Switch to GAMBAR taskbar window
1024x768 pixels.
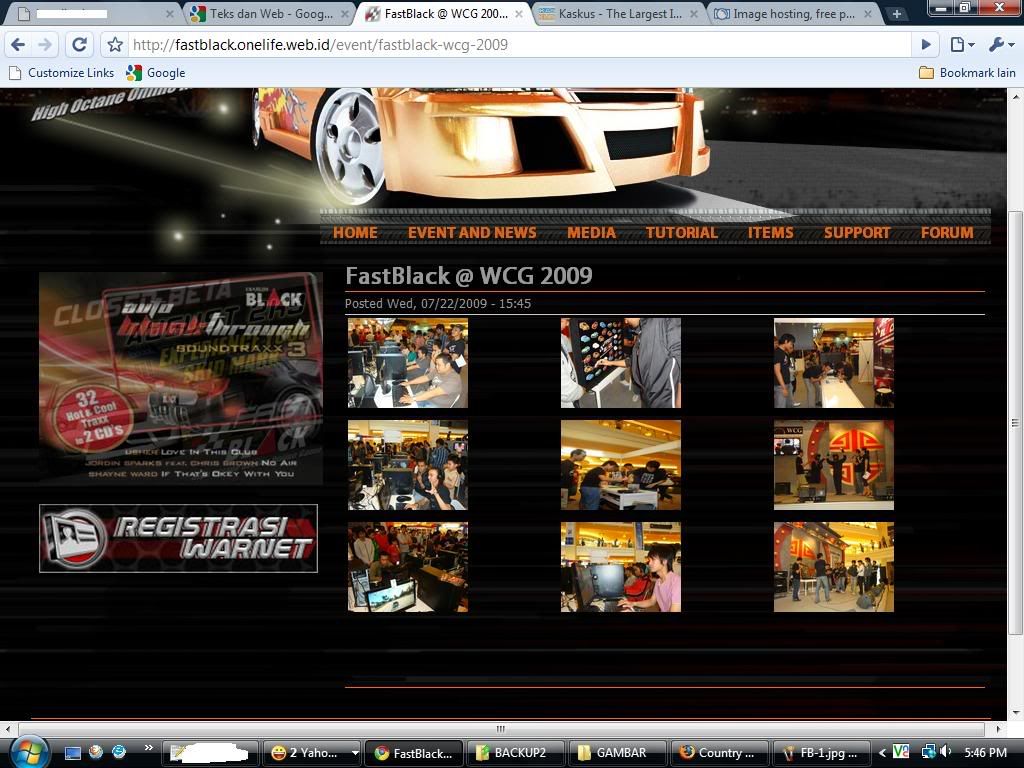click(616, 753)
